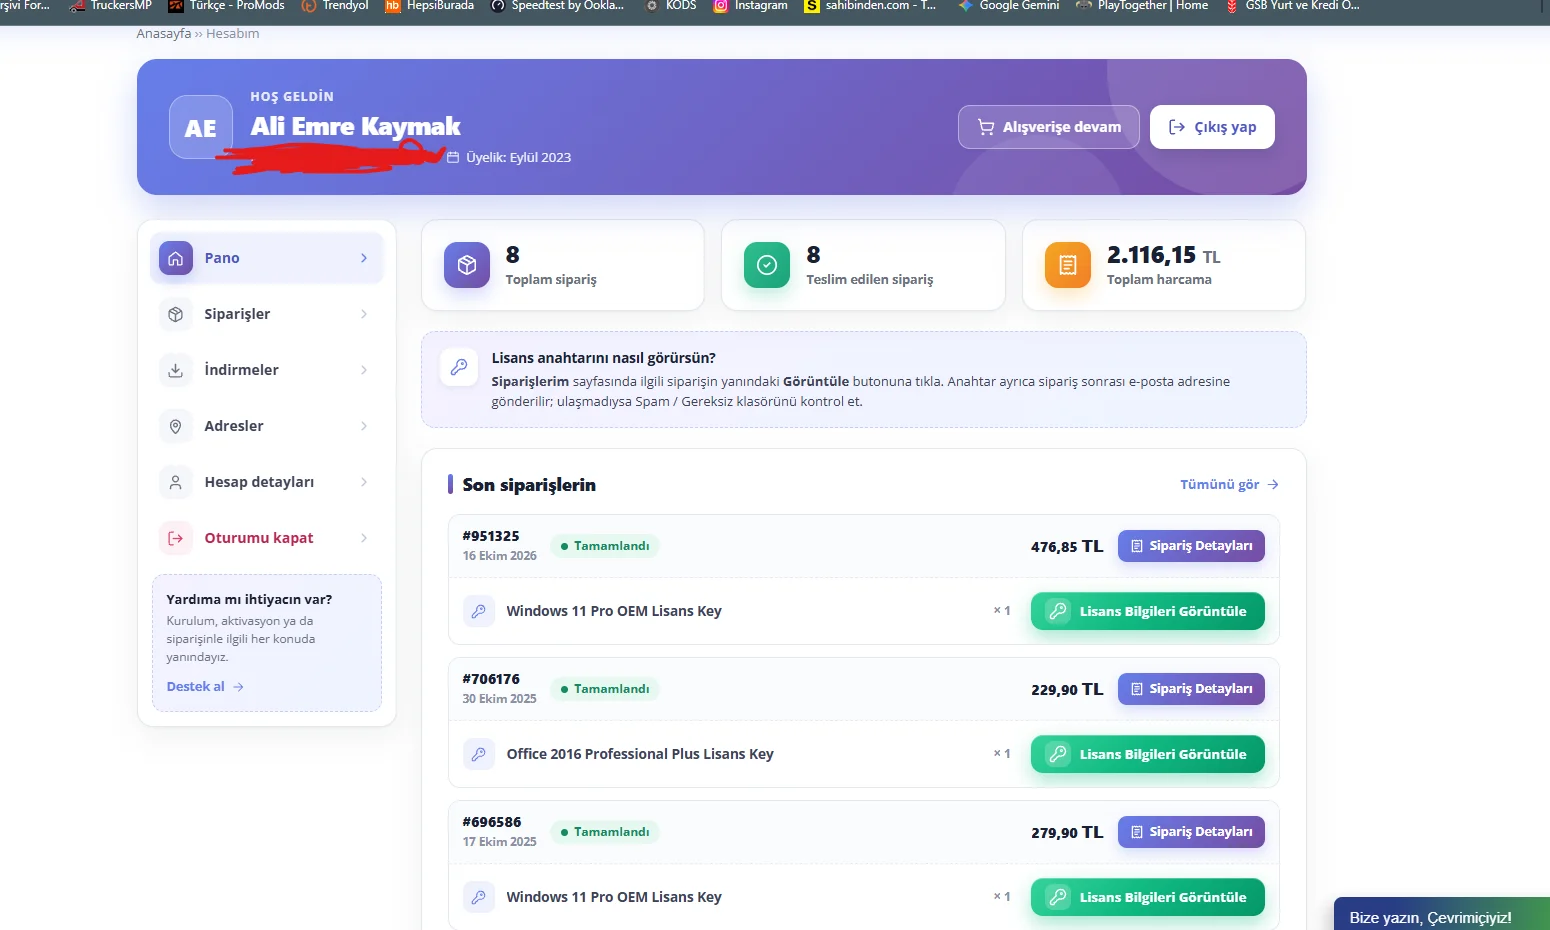Click the Hesap detayları person icon
This screenshot has height=930, width=1550.
(175, 482)
